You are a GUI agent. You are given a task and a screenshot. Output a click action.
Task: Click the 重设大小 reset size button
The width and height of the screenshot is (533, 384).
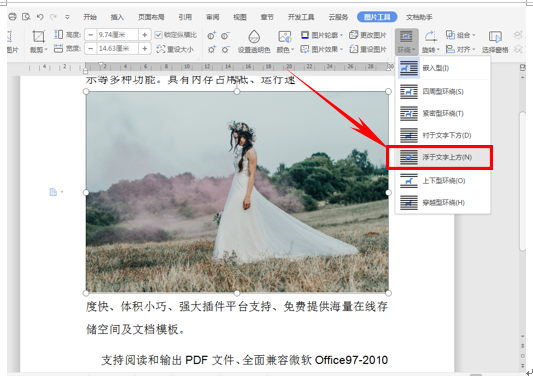pos(175,49)
